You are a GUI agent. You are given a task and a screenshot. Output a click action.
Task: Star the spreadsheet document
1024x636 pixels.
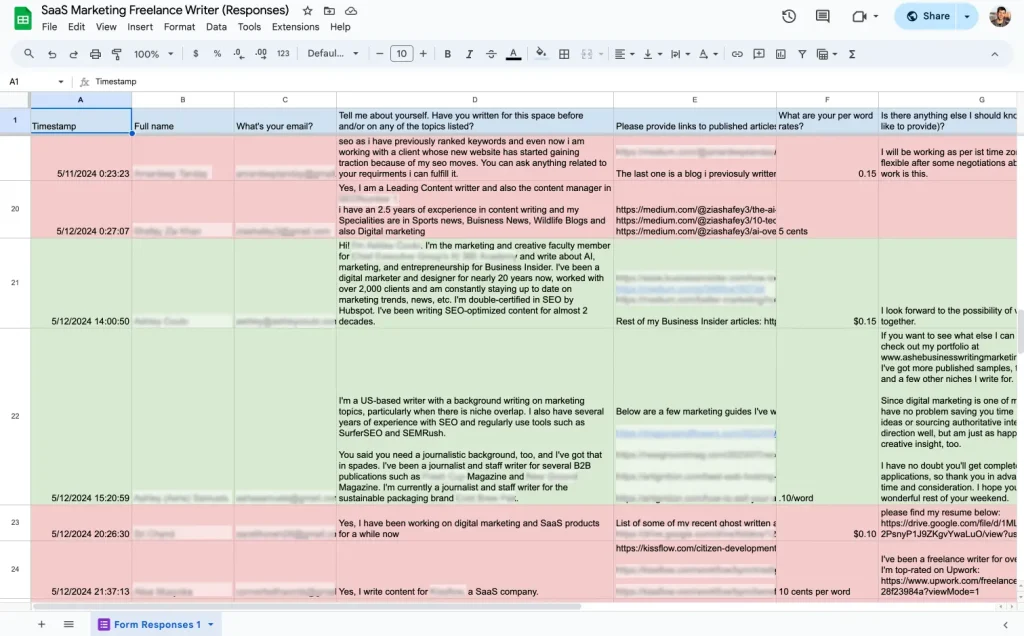pyautogui.click(x=308, y=10)
